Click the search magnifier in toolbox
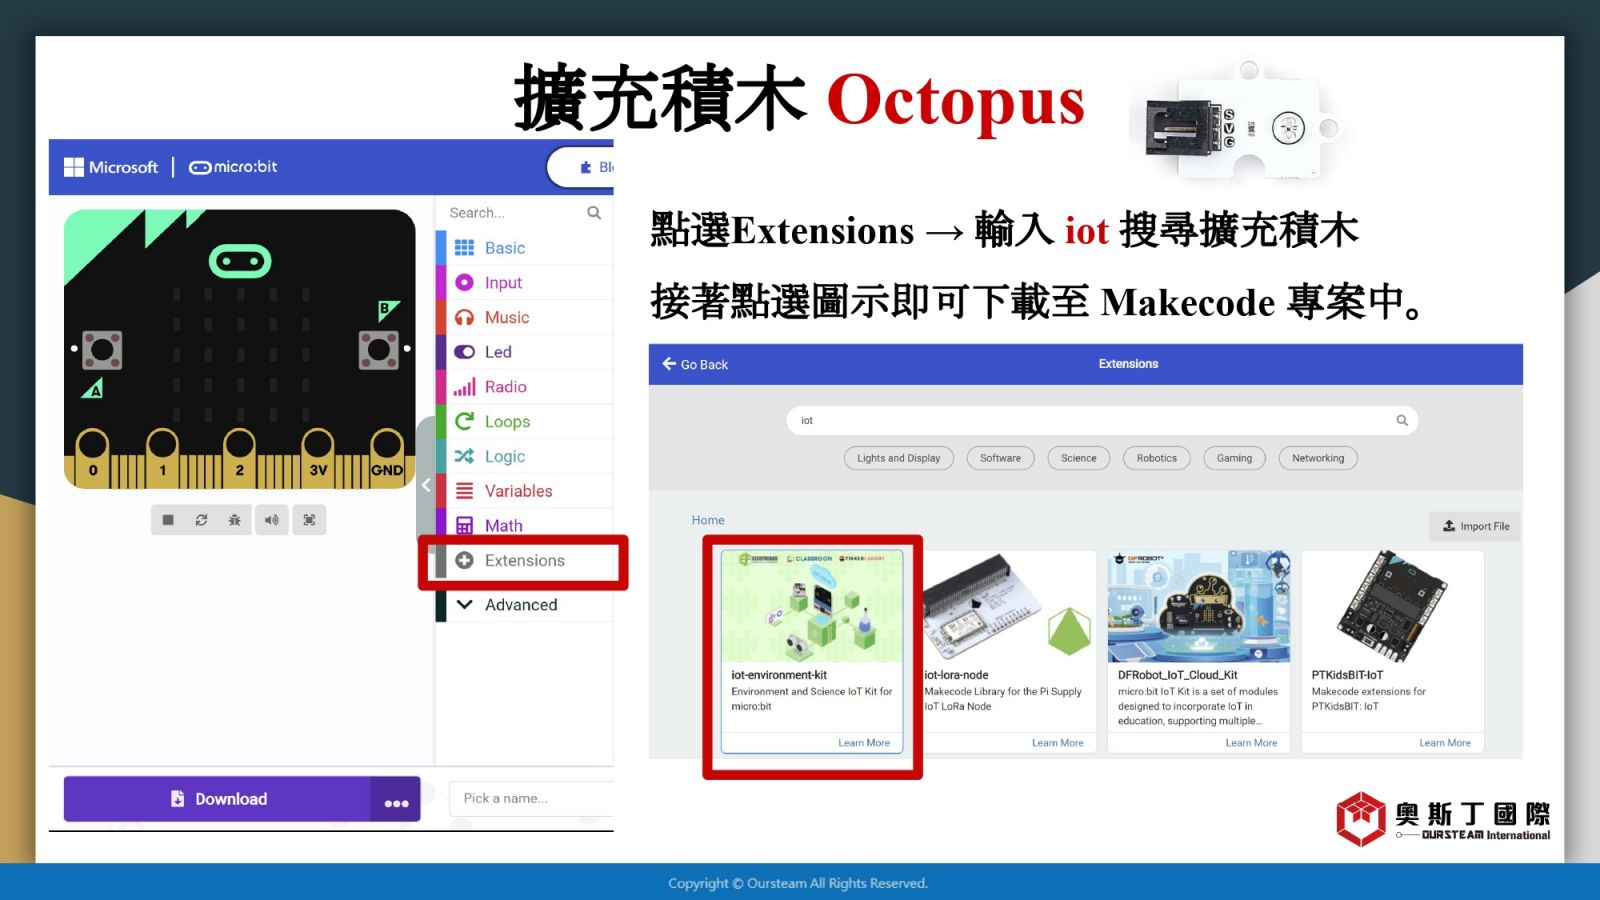 coord(594,213)
